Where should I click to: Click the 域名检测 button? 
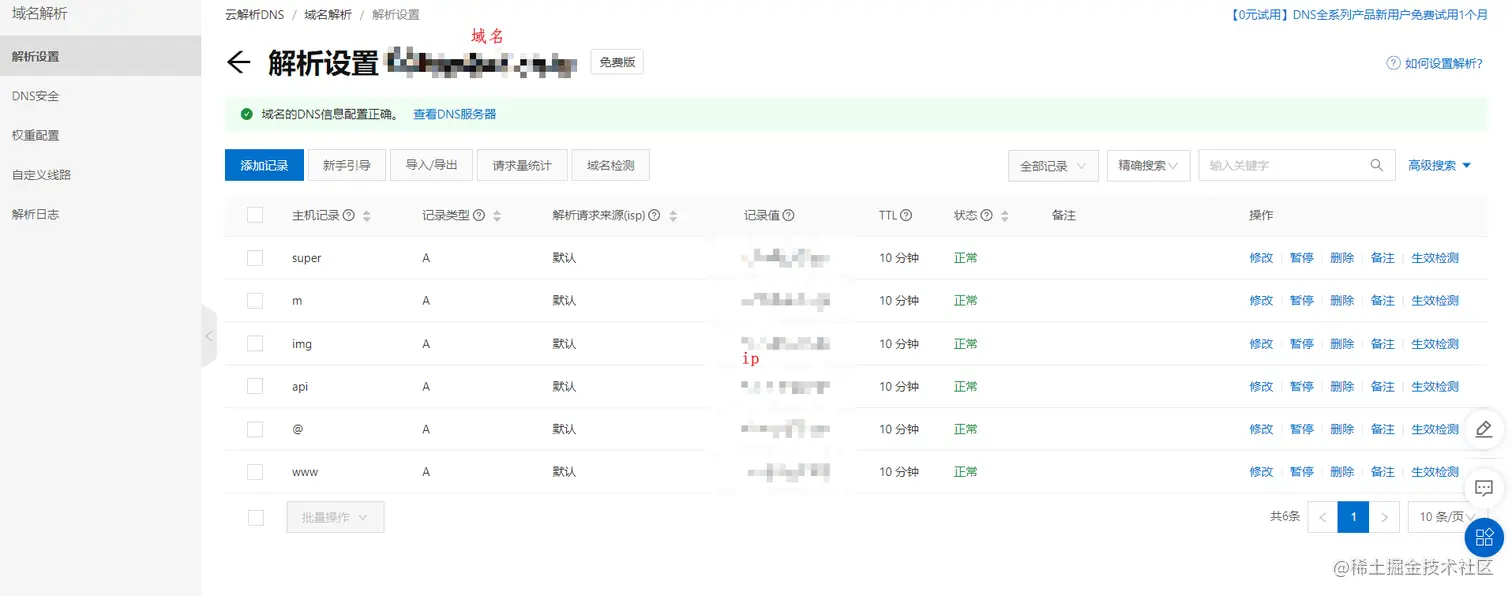tap(611, 165)
